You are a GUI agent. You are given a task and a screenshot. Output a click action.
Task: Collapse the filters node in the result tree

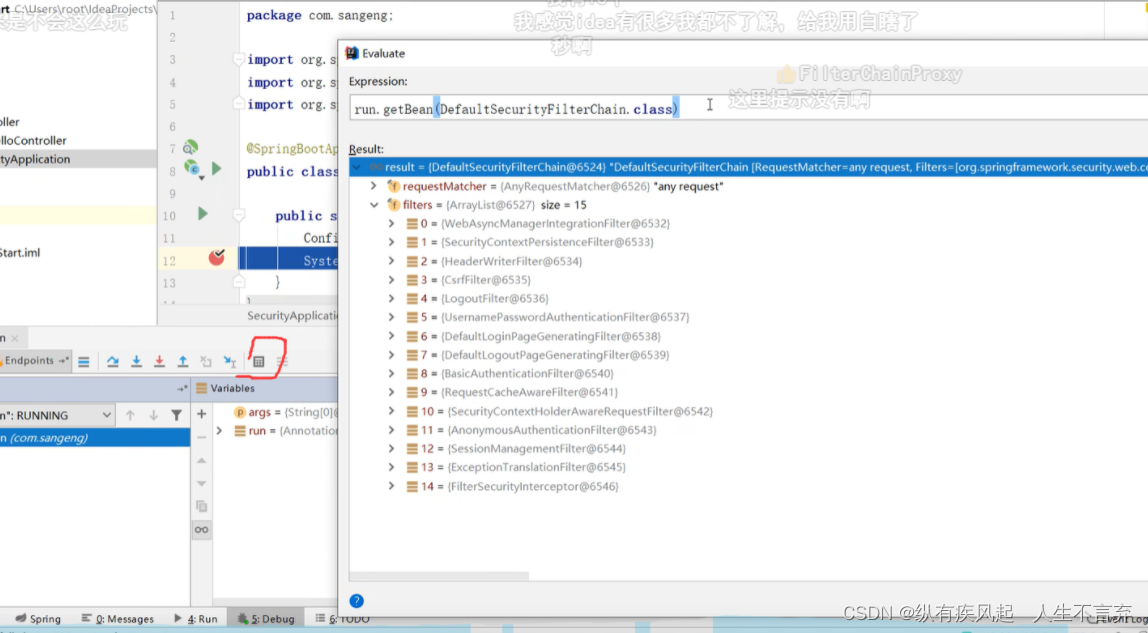[374, 204]
